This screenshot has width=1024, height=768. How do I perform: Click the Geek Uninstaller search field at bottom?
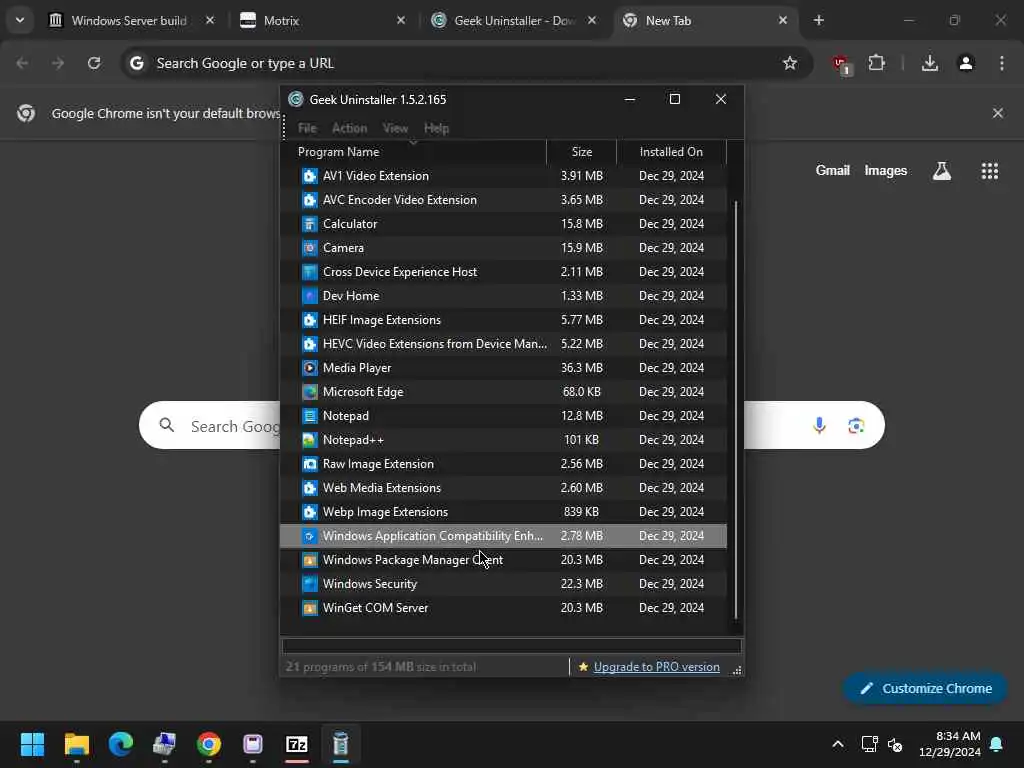click(512, 646)
